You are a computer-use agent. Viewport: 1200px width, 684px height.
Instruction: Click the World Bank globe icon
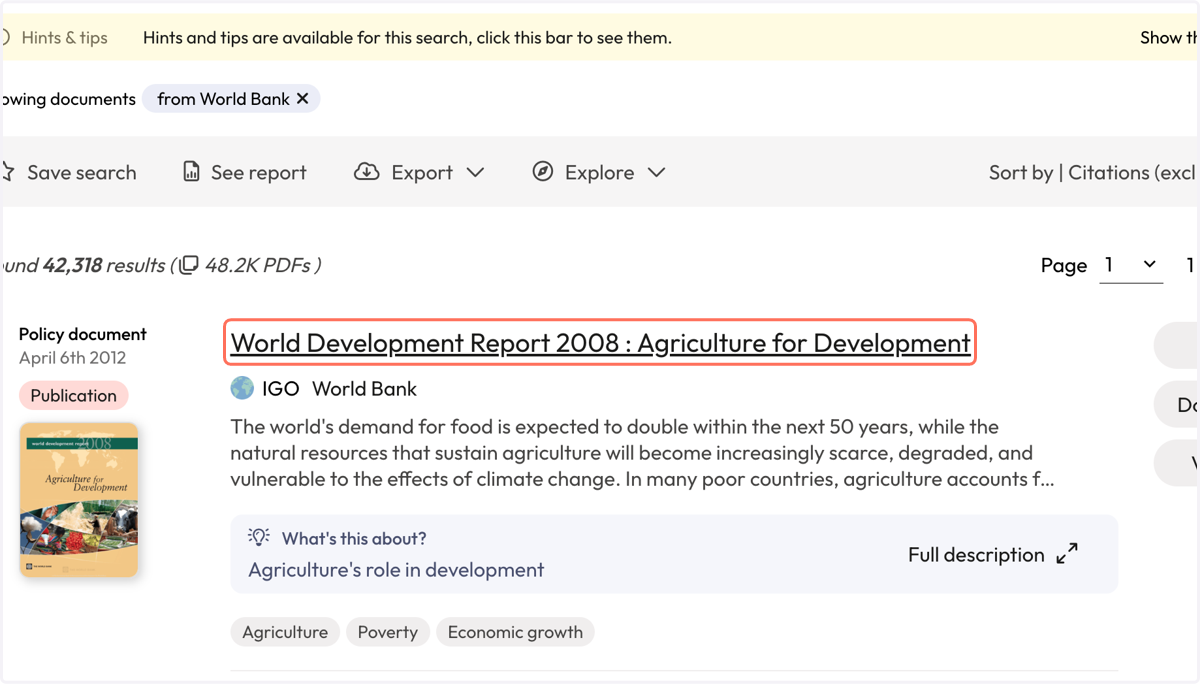coord(242,388)
